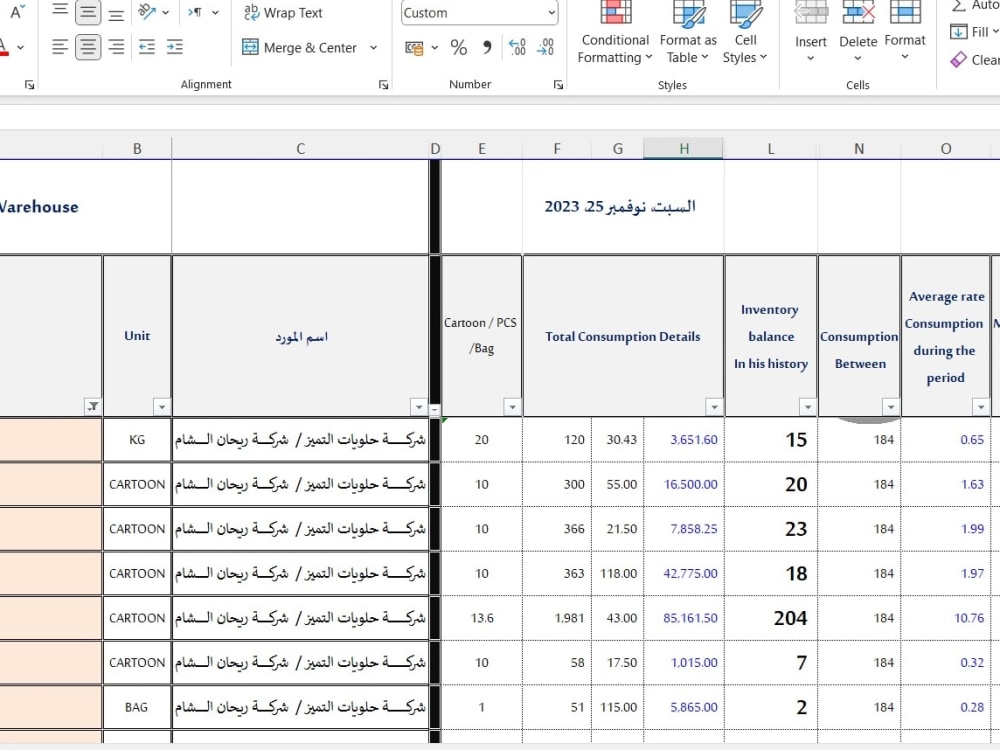Open Number format dialog launcher
Image resolution: width=1000 pixels, height=750 pixels.
tap(558, 85)
